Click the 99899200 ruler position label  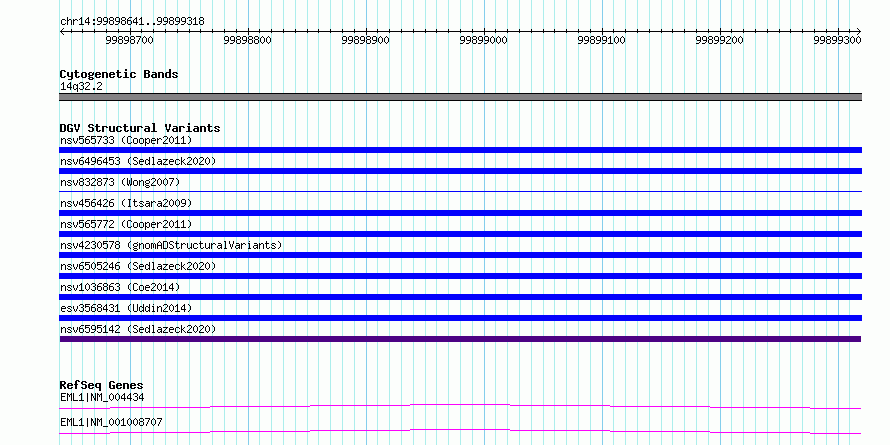coord(720,40)
